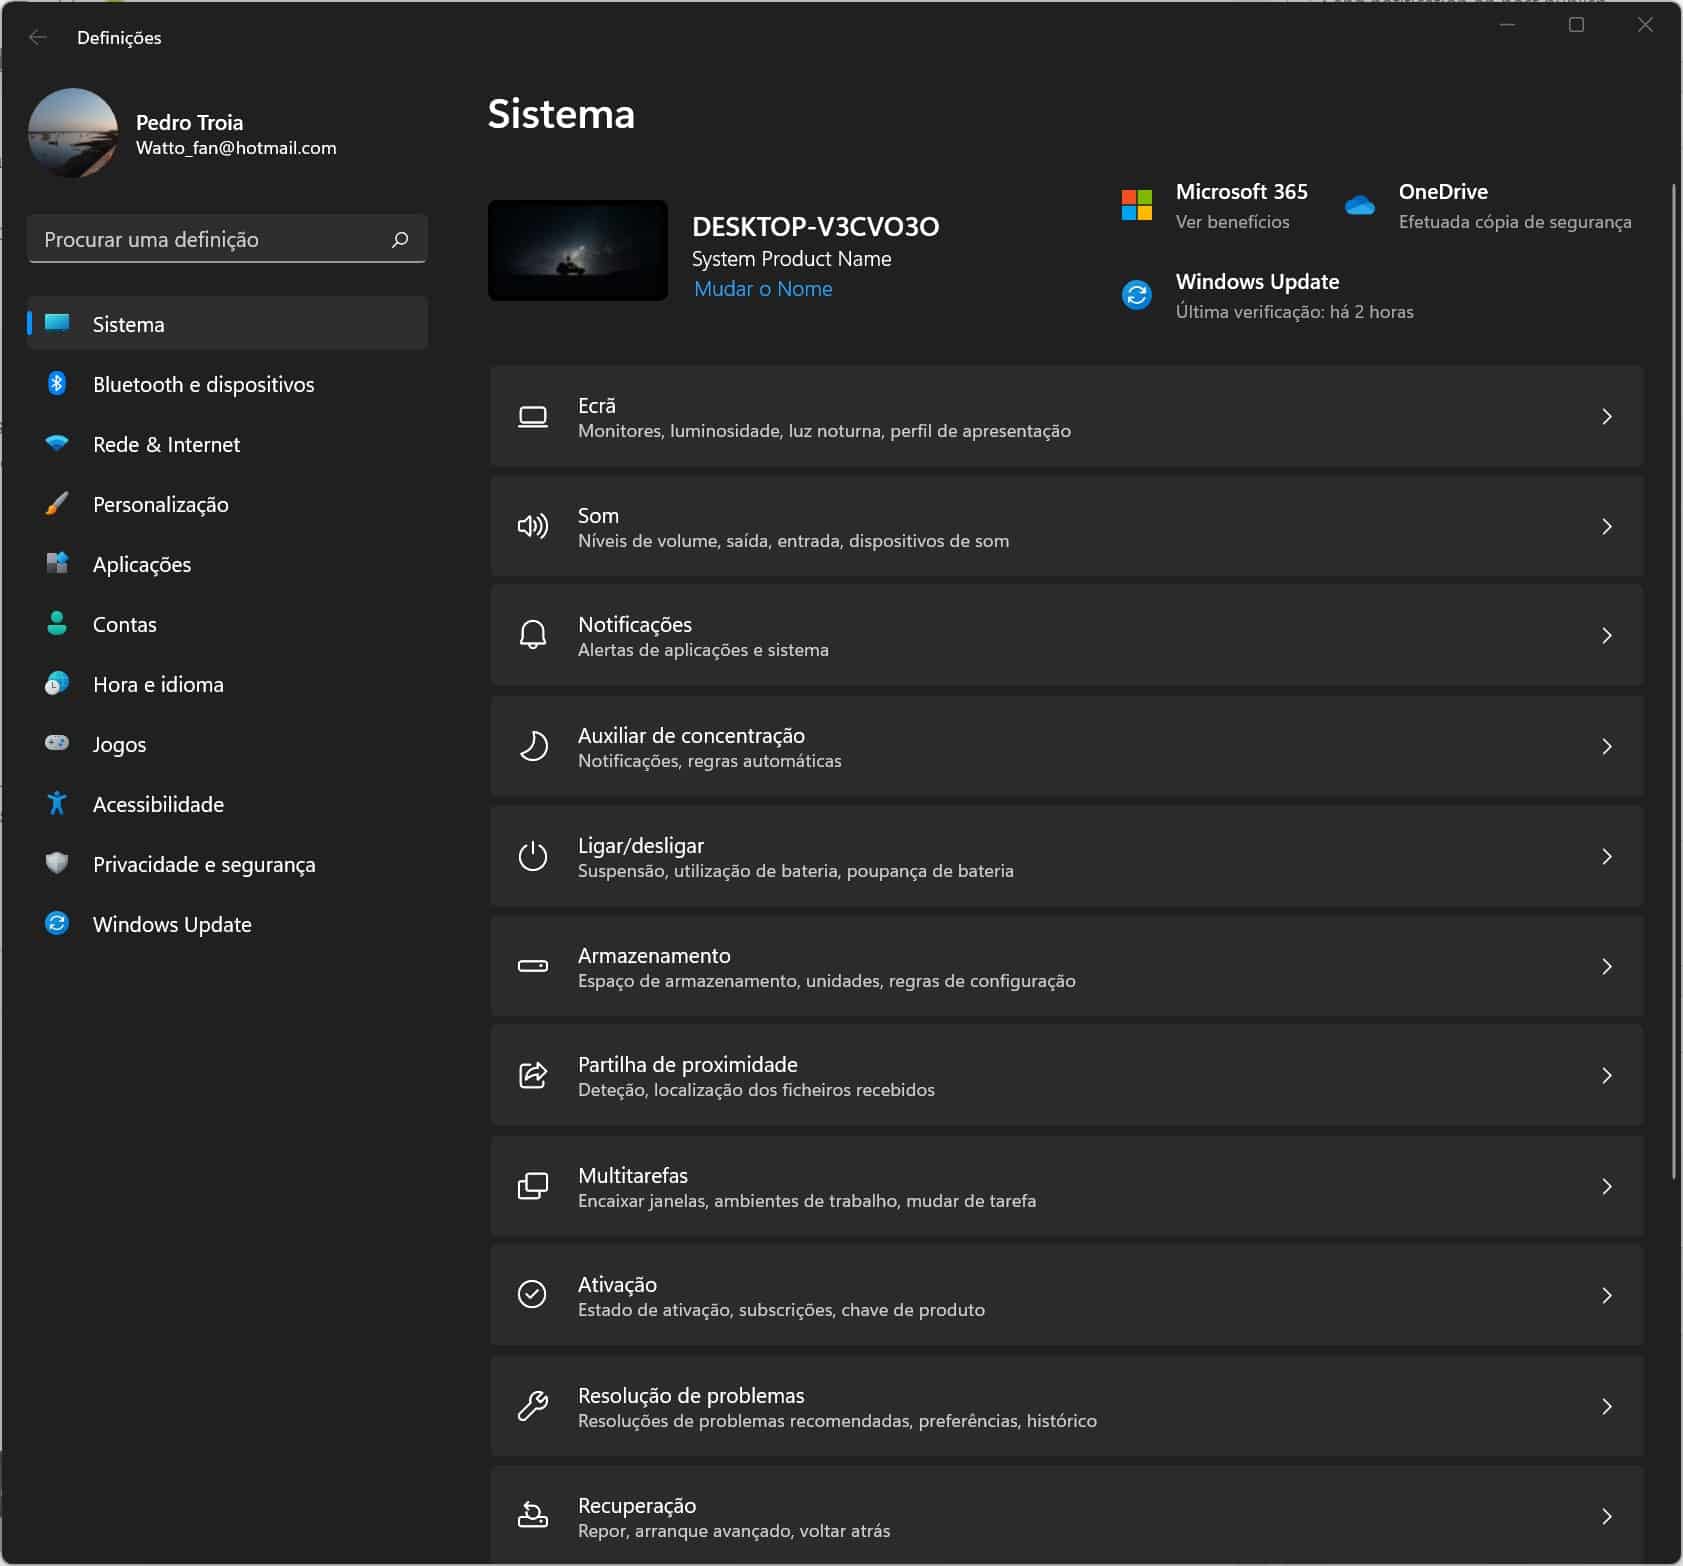Screen dimensions: 1683x1566
Task: Click the Windows Update sync icon in header
Action: [1137, 296]
